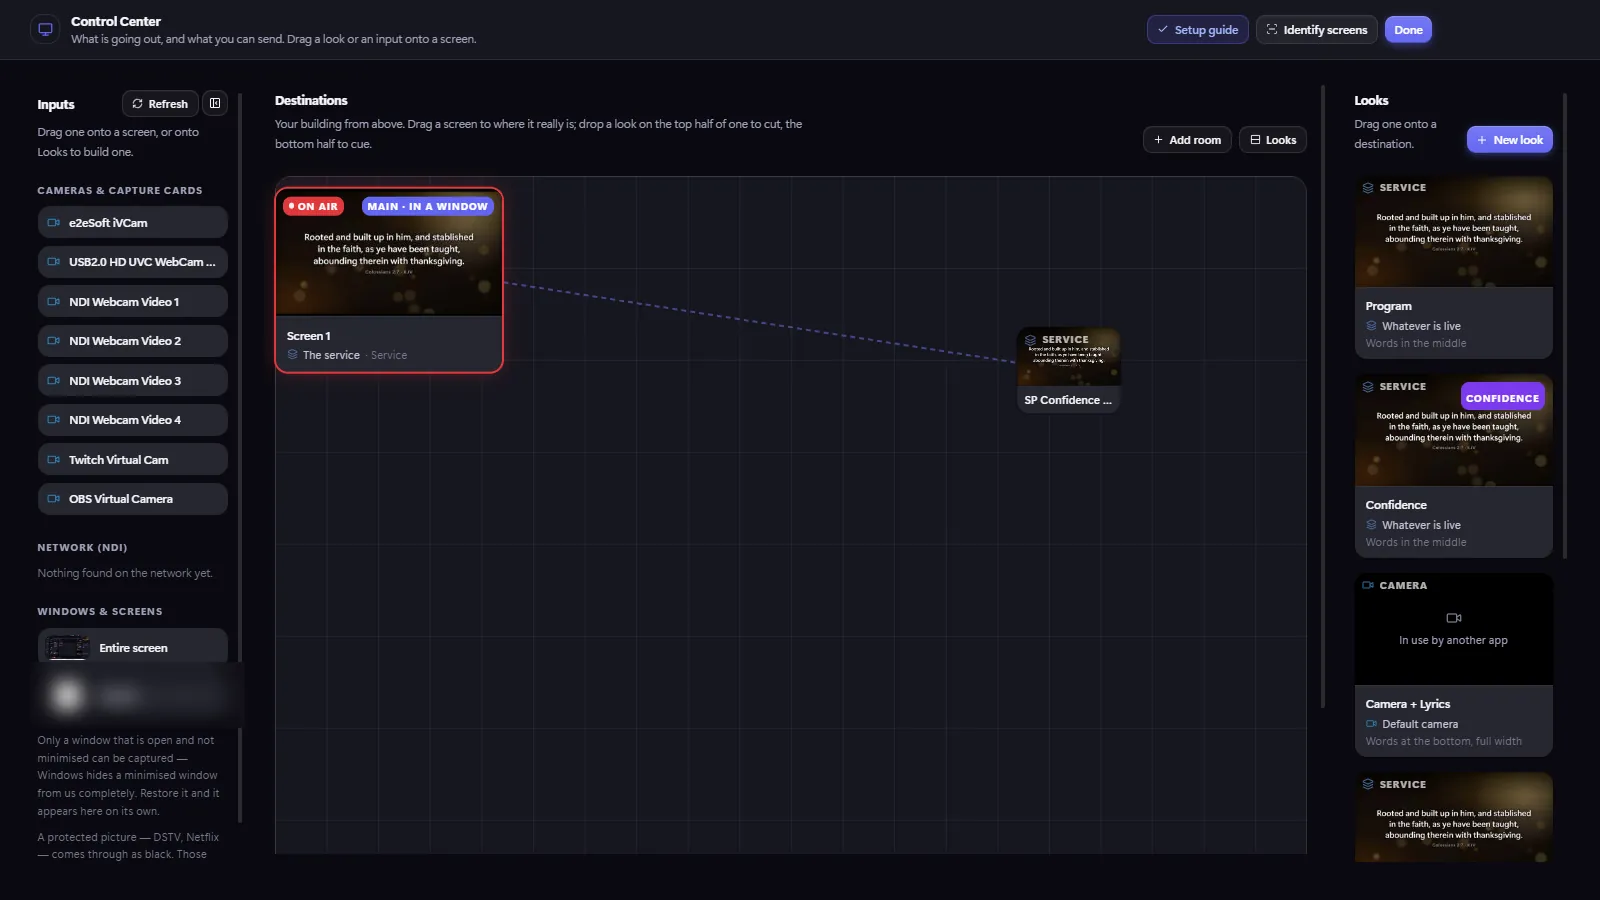The width and height of the screenshot is (1600, 900).
Task: Select NDI Webcam Video 4 input
Action: pos(133,420)
